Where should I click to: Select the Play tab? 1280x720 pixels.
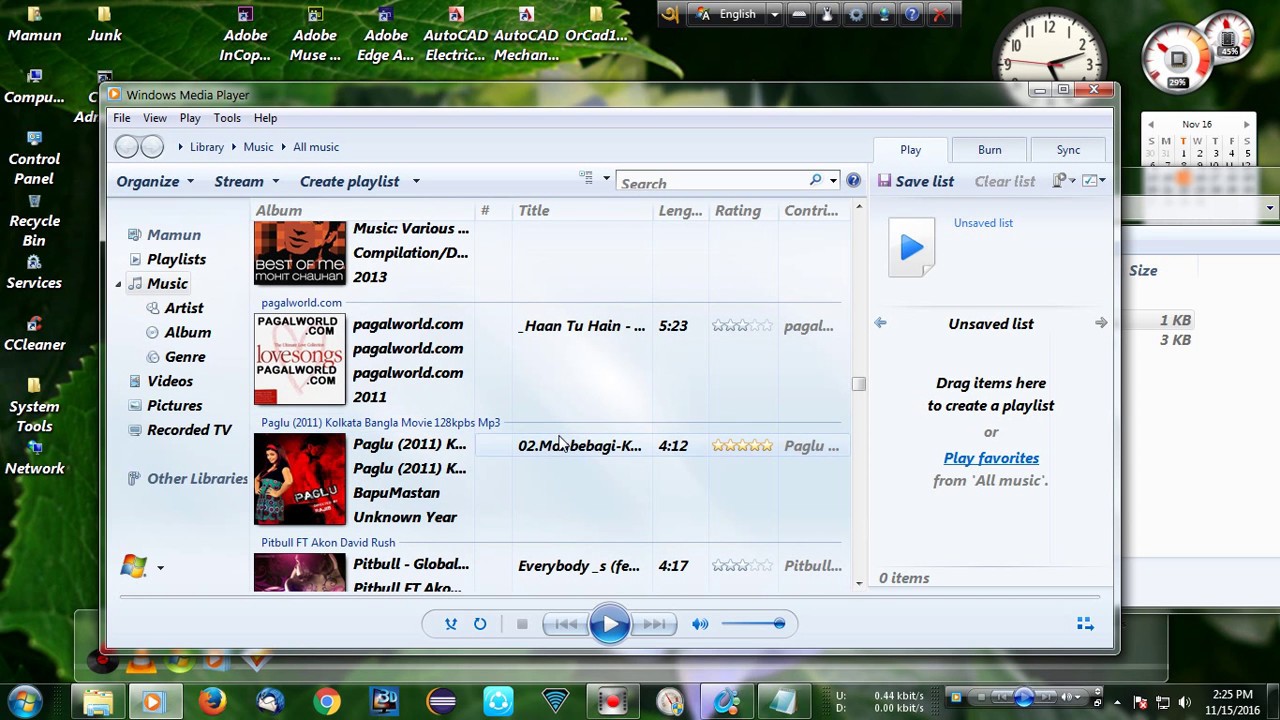coord(910,150)
